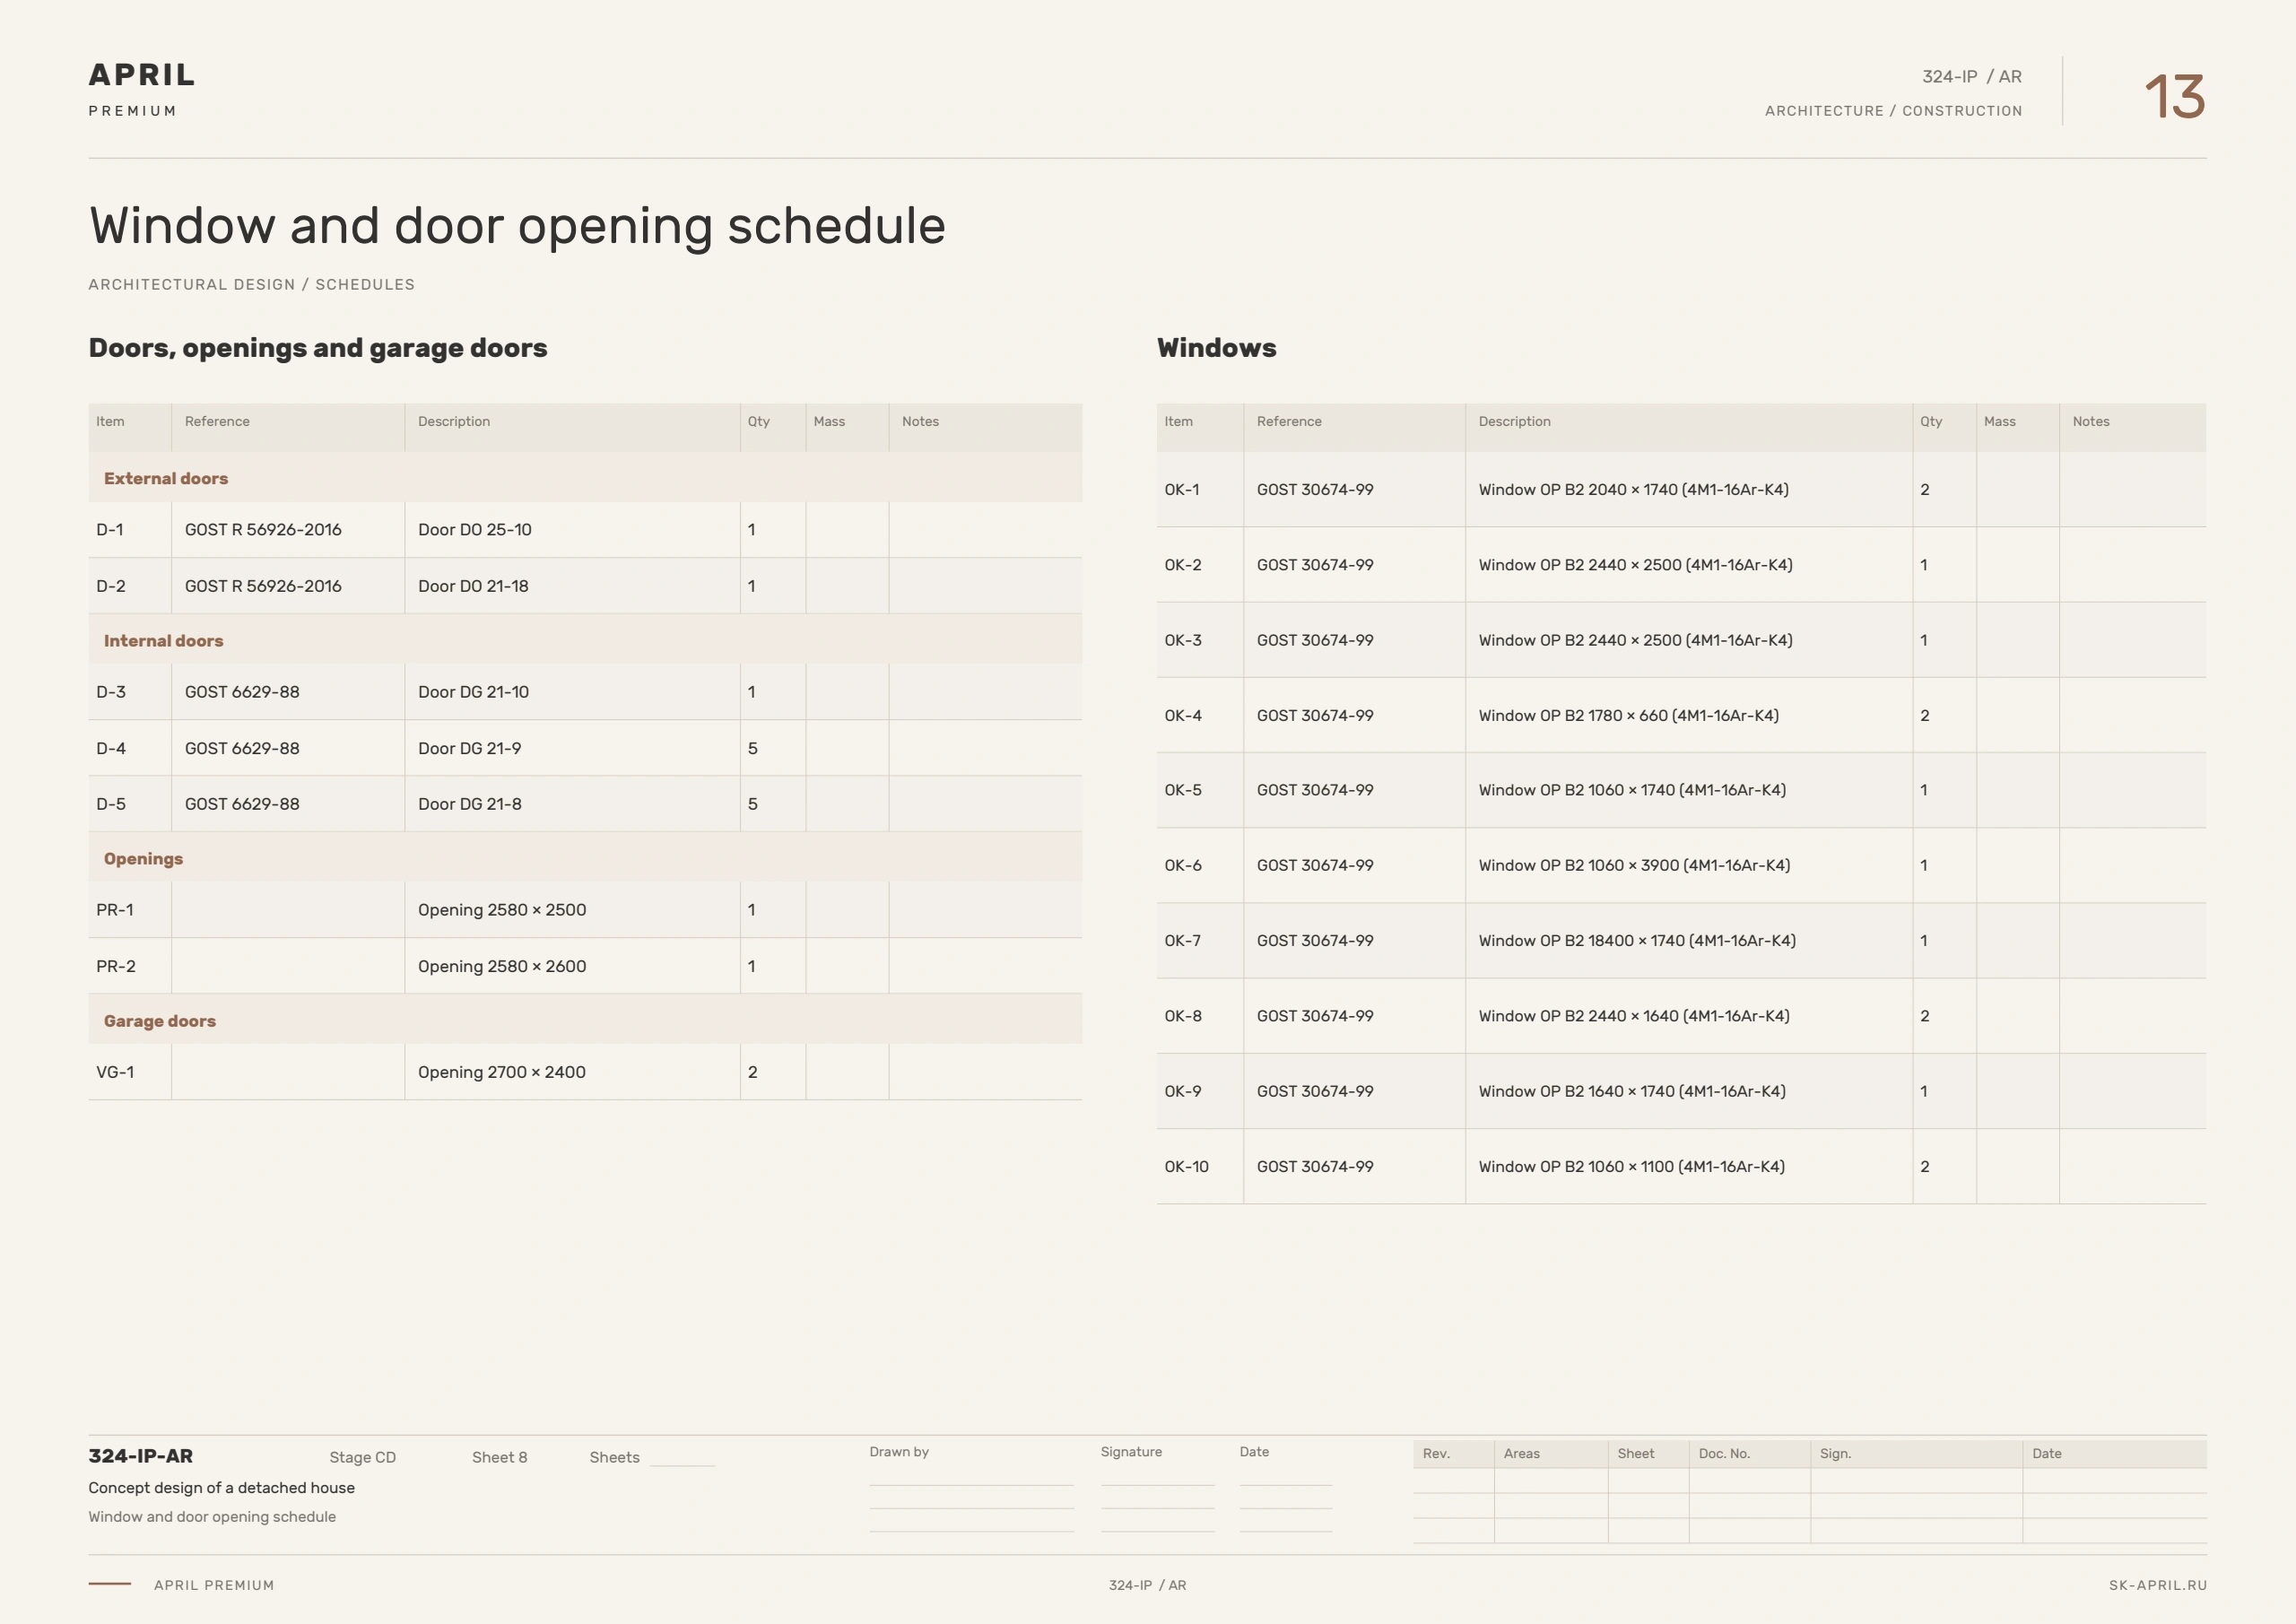Viewport: 2296px width, 1624px height.
Task: Select 'Window OP B2 1780 × 660' description
Action: coord(1629,715)
